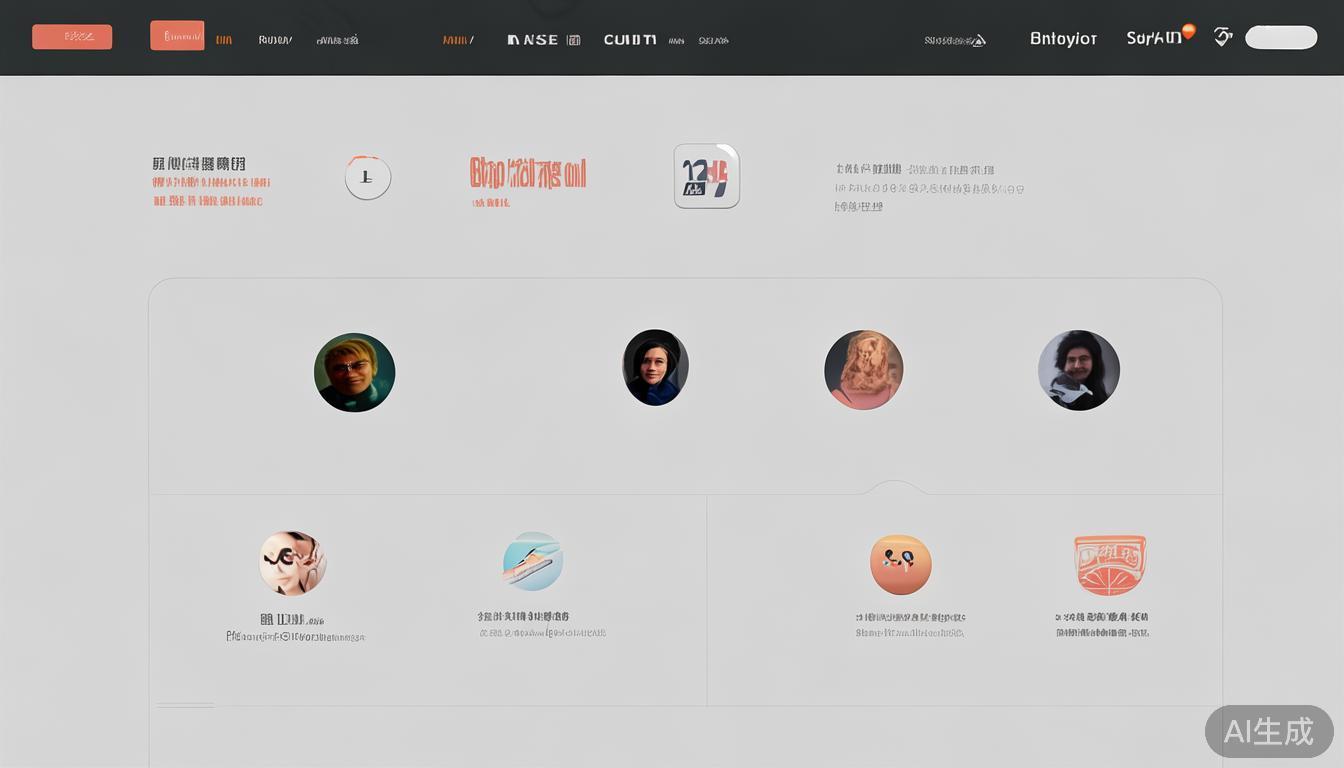
Task: Switch to the CUIT menu item
Action: (628, 40)
